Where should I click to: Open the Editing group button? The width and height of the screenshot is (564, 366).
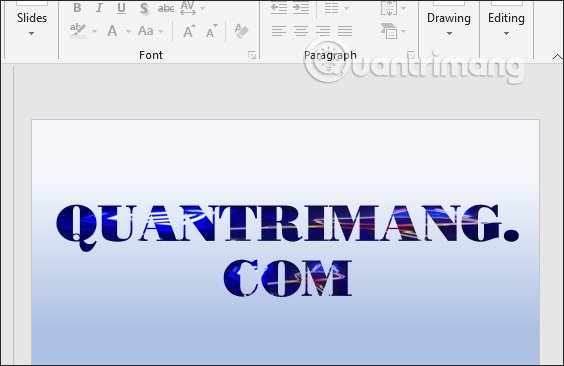coord(506,24)
